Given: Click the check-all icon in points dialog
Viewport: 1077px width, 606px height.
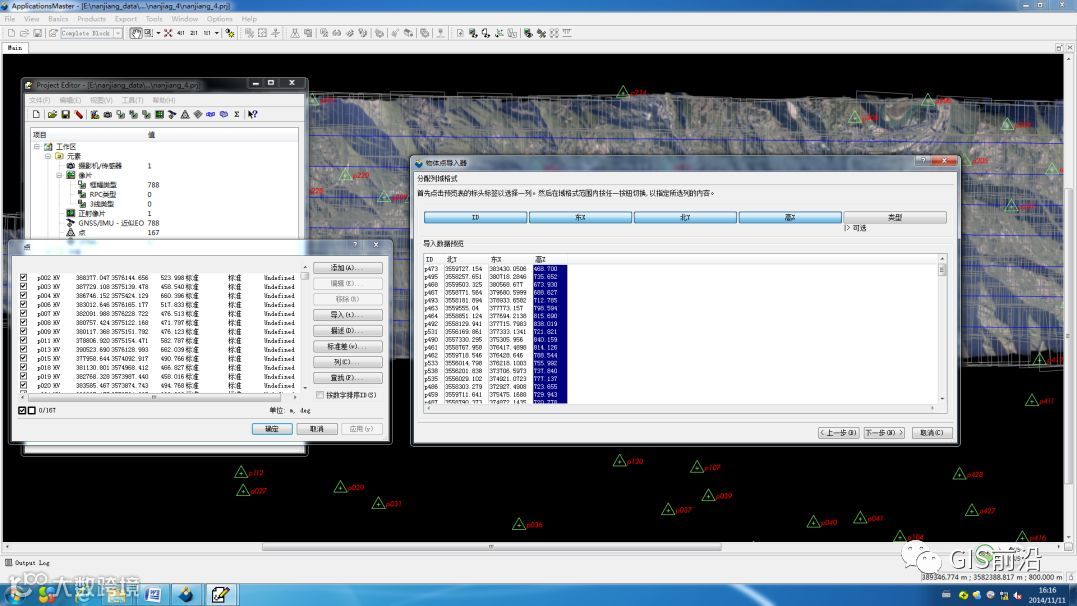Looking at the screenshot, I should (x=22, y=410).
